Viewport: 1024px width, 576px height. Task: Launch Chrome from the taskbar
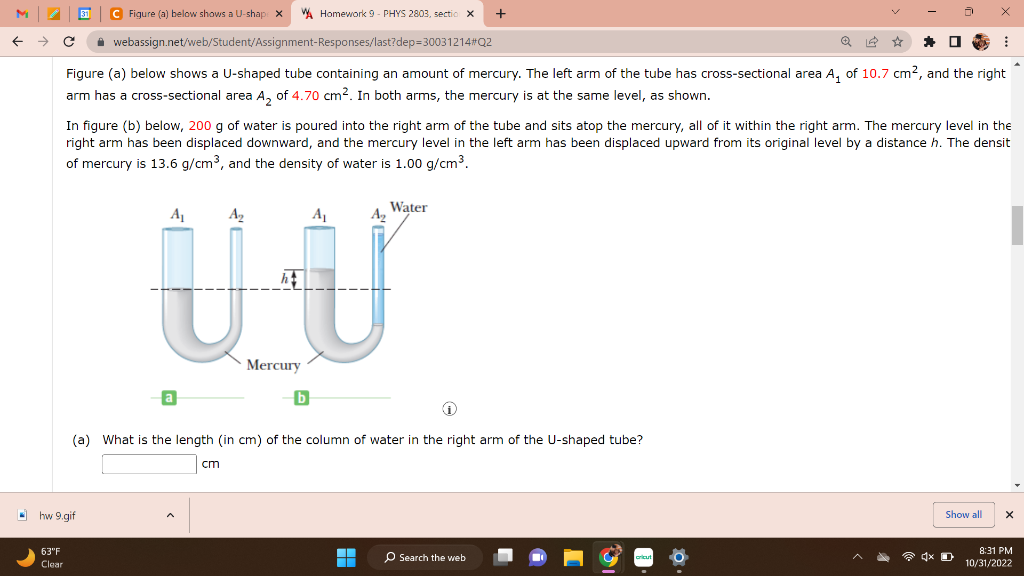(608, 557)
